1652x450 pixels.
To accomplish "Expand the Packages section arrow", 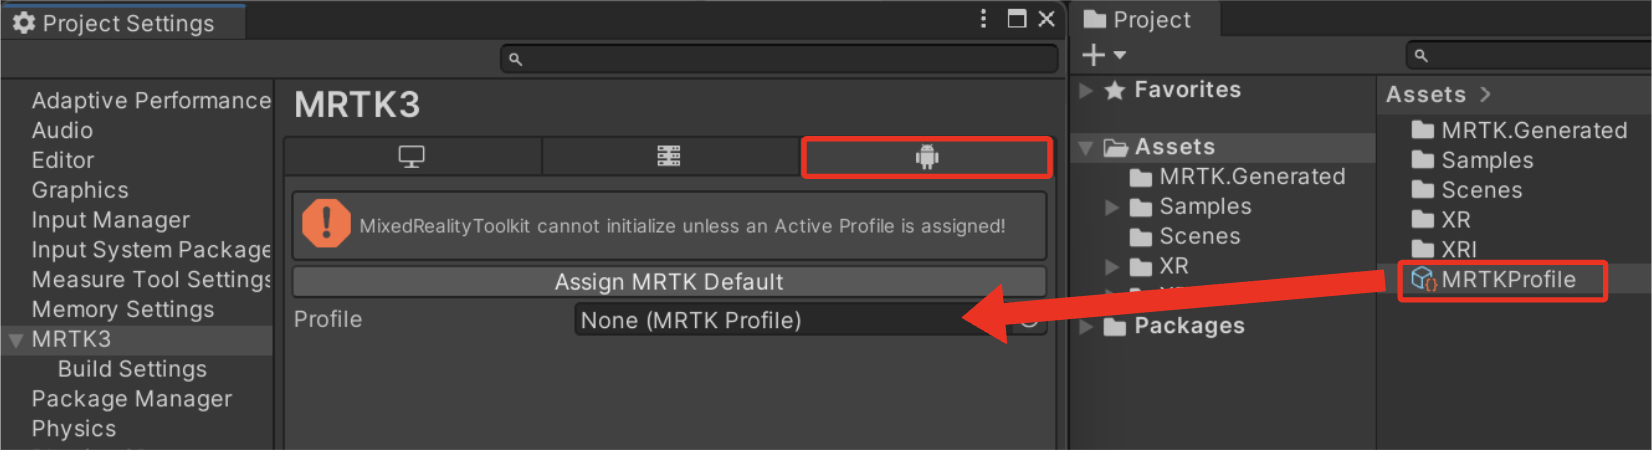I will pos(1085,326).
